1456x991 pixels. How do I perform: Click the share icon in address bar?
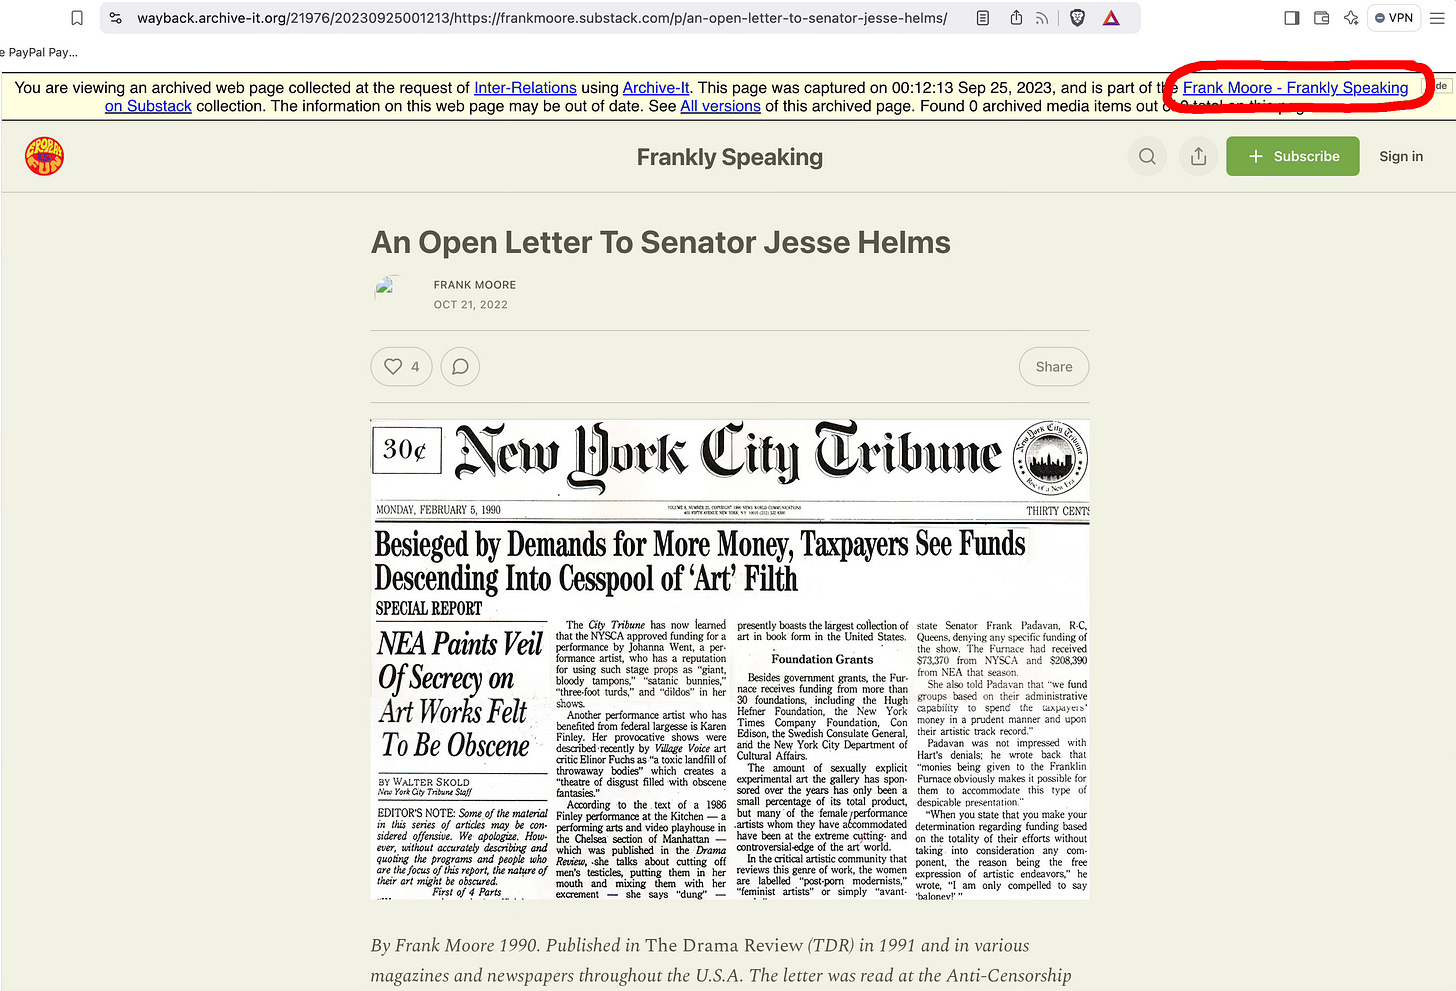click(1016, 18)
